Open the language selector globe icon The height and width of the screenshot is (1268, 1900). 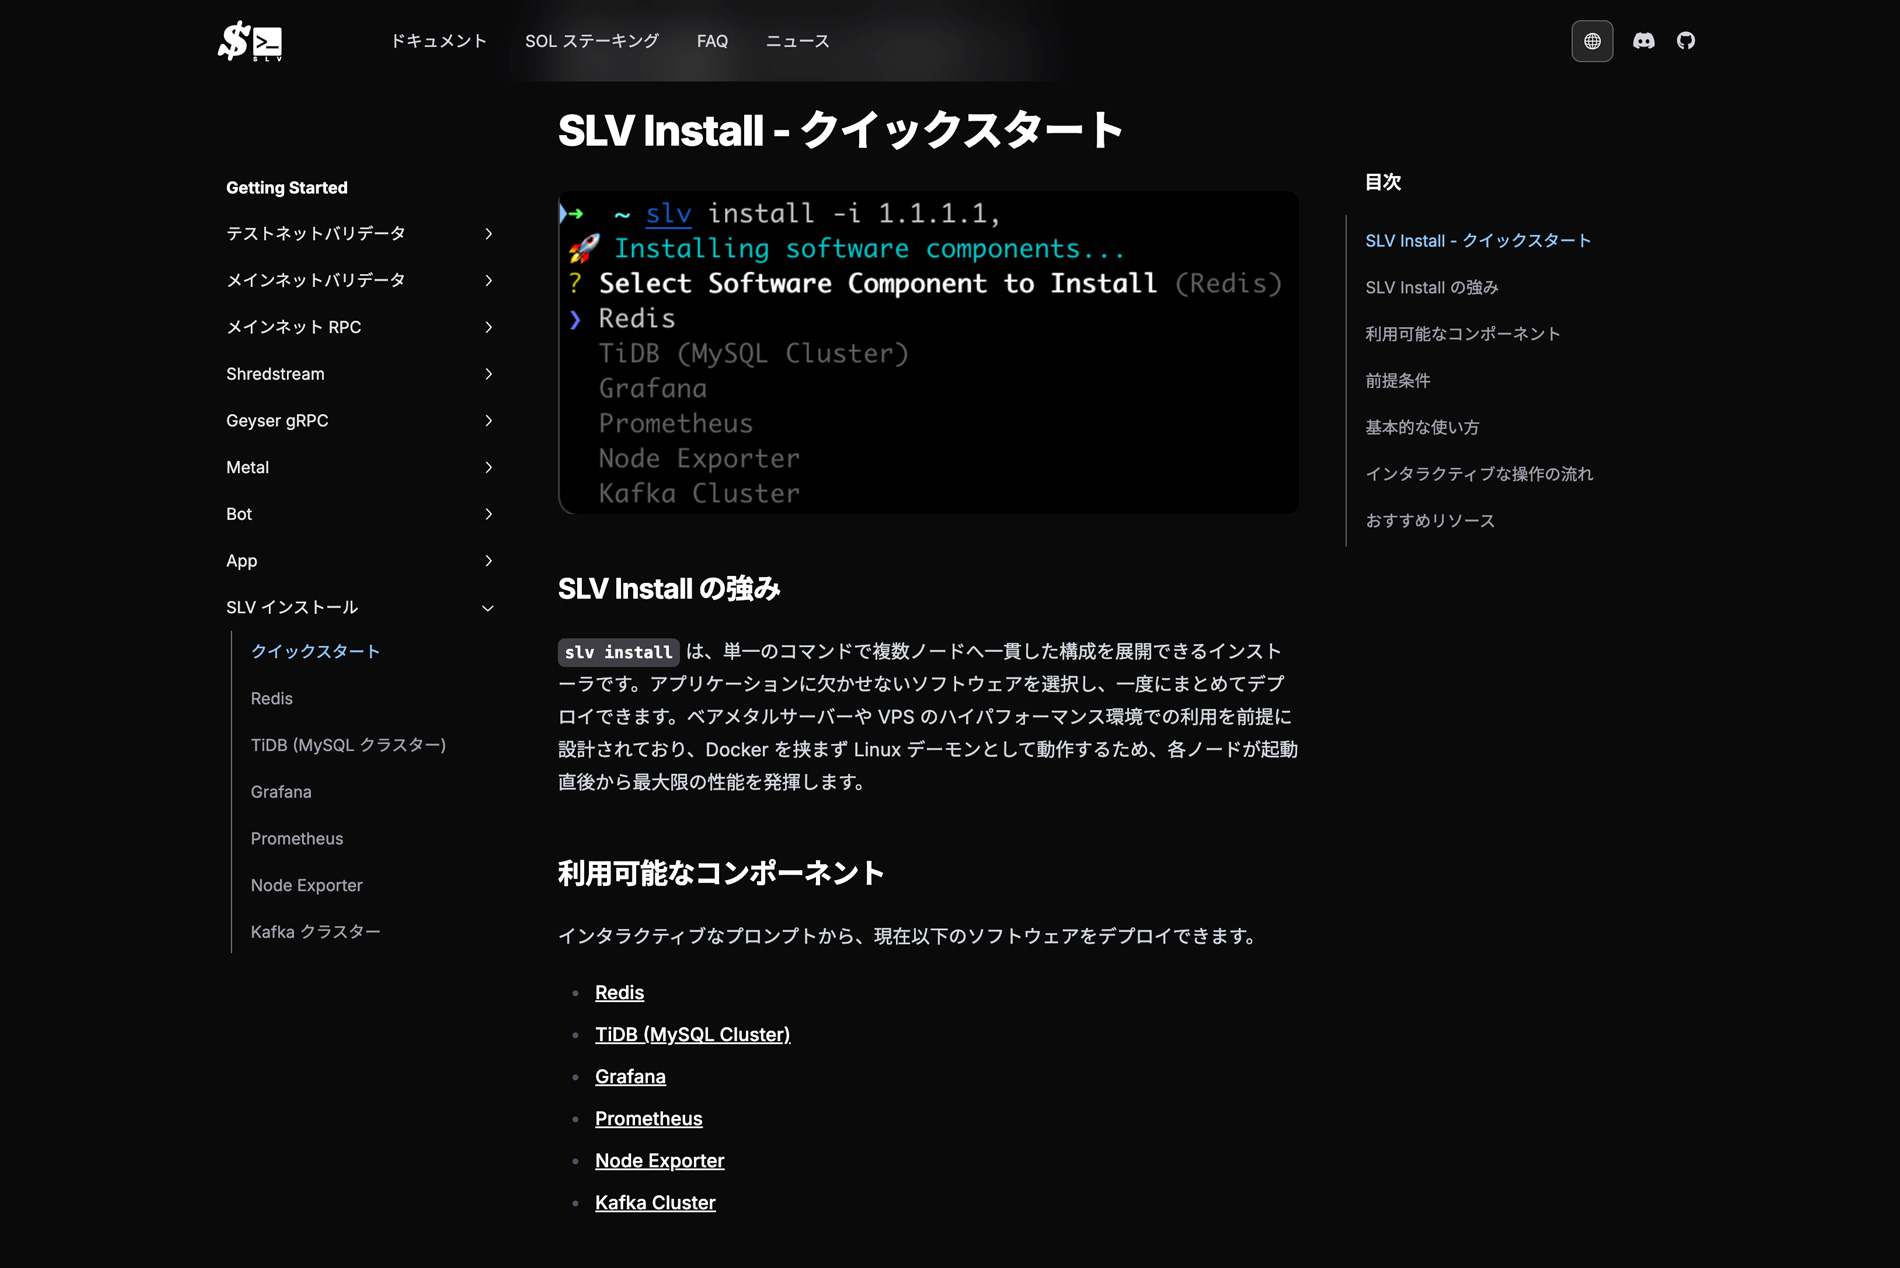[1592, 41]
